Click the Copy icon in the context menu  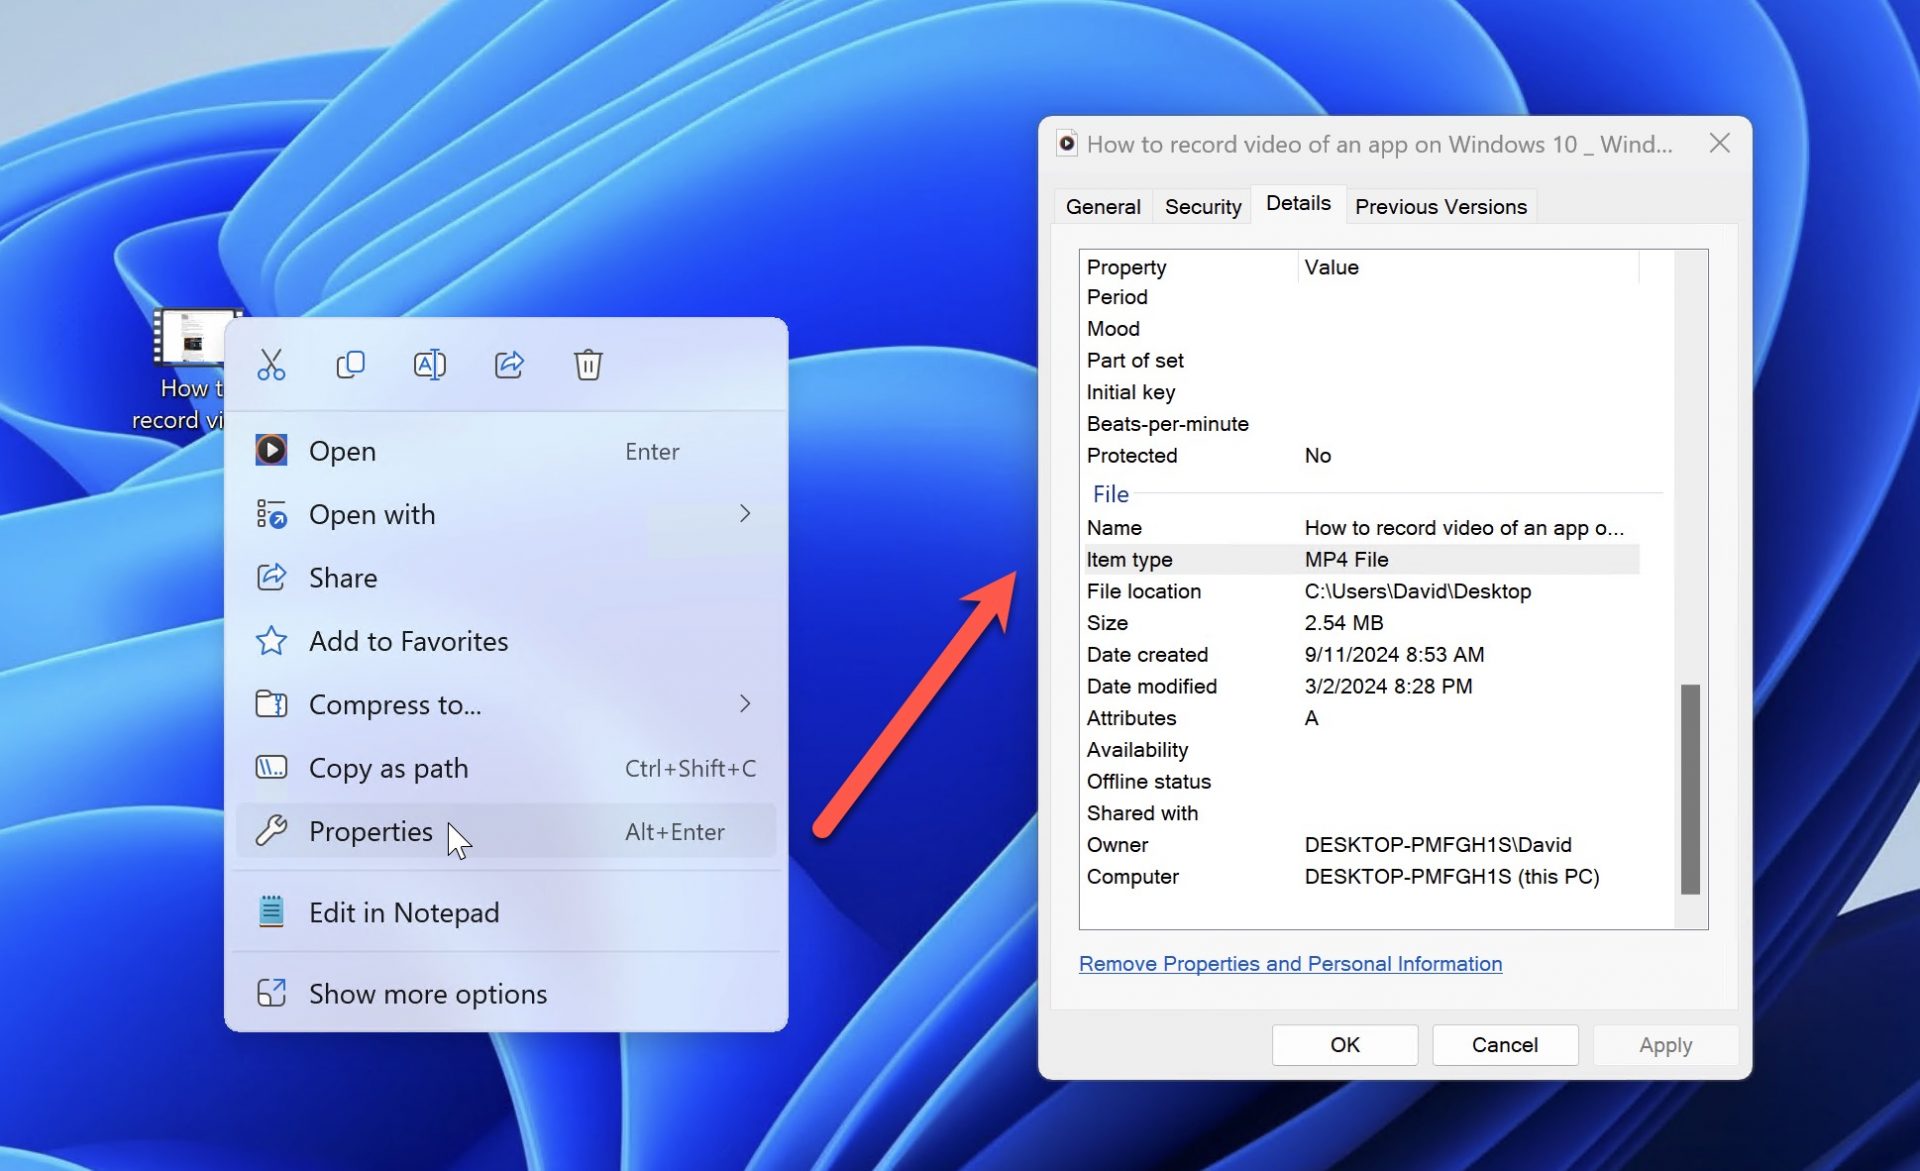point(349,364)
